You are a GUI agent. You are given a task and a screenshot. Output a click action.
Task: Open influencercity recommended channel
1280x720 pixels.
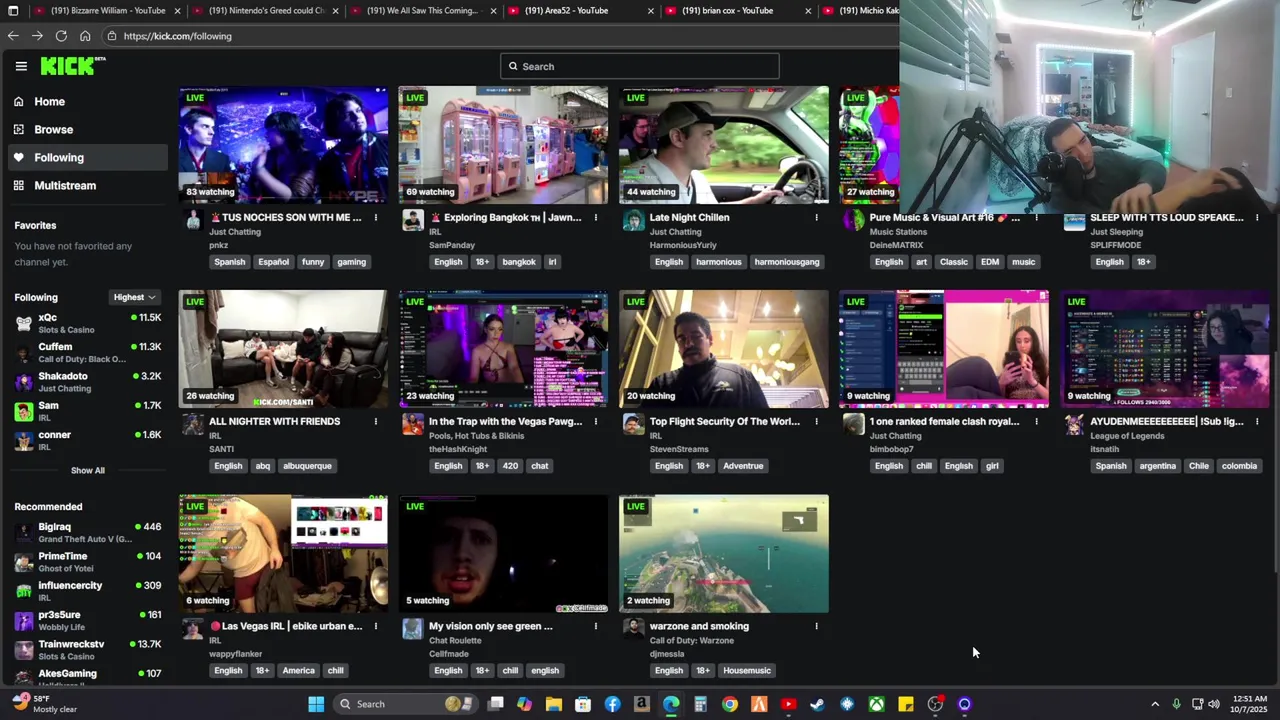87,591
